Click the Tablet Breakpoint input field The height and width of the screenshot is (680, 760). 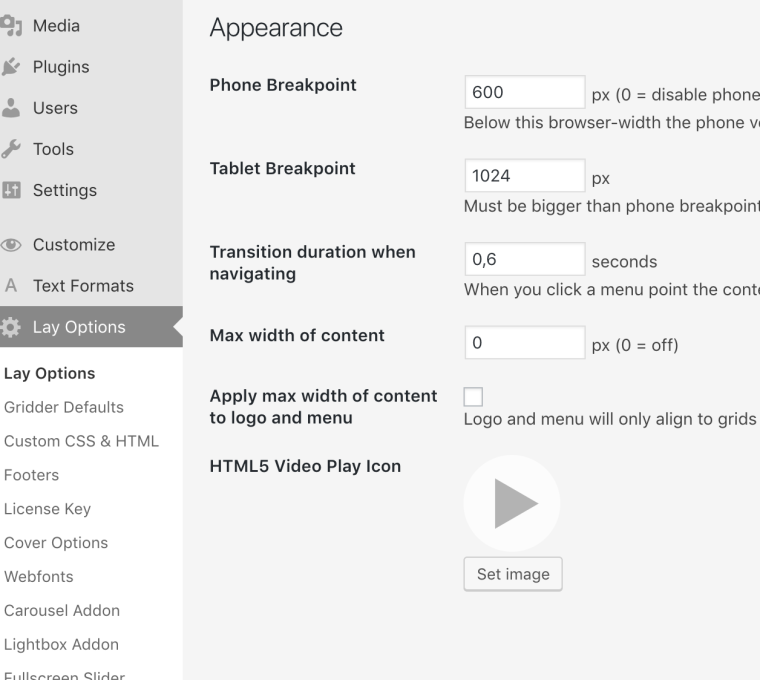(525, 176)
